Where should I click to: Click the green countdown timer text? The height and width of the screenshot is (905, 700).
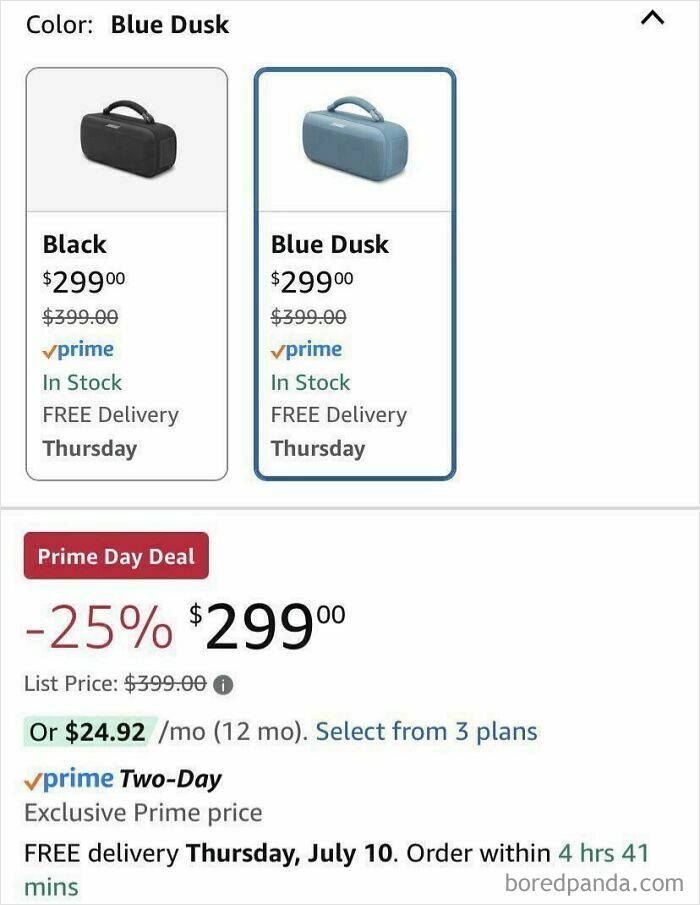(x=600, y=853)
